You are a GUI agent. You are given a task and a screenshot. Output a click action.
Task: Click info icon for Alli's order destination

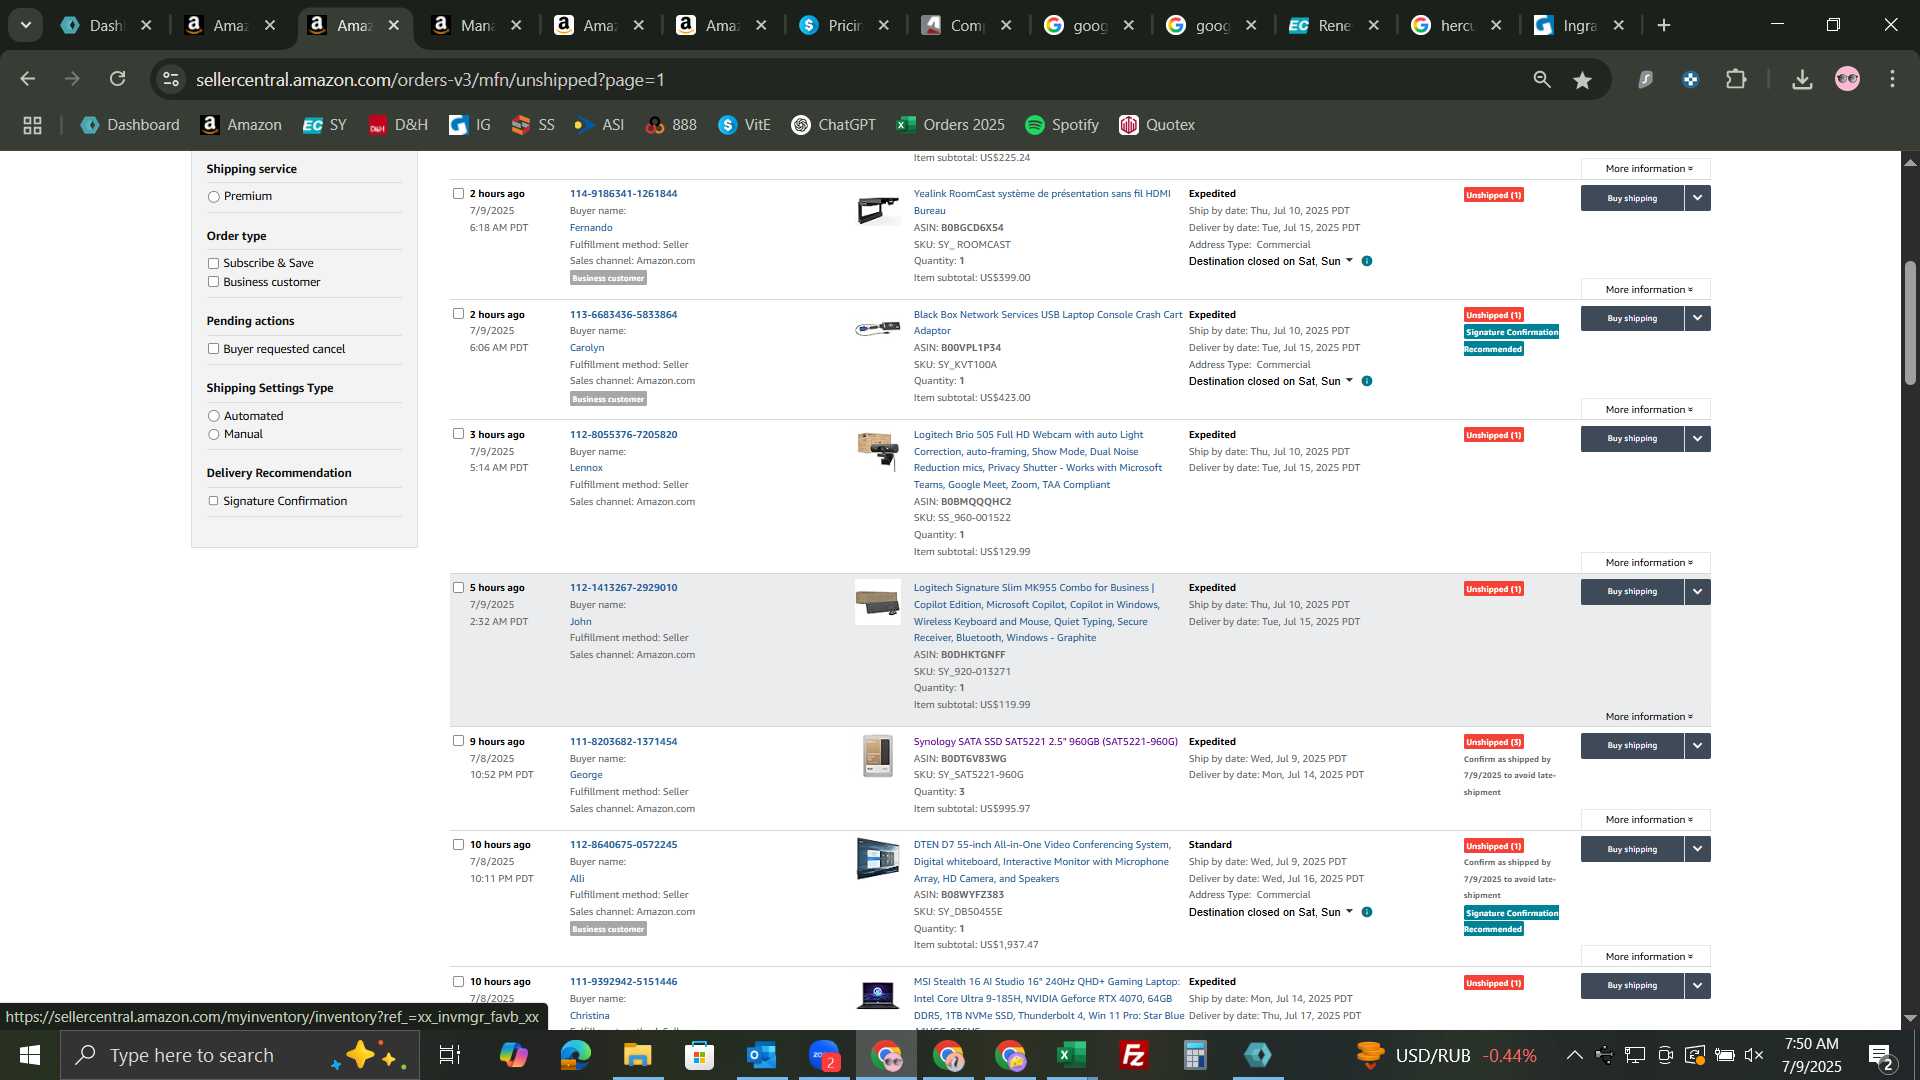1367,912
